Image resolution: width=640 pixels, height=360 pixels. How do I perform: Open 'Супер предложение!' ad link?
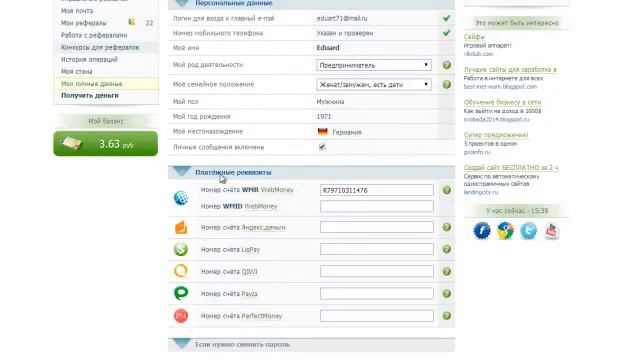(496, 135)
